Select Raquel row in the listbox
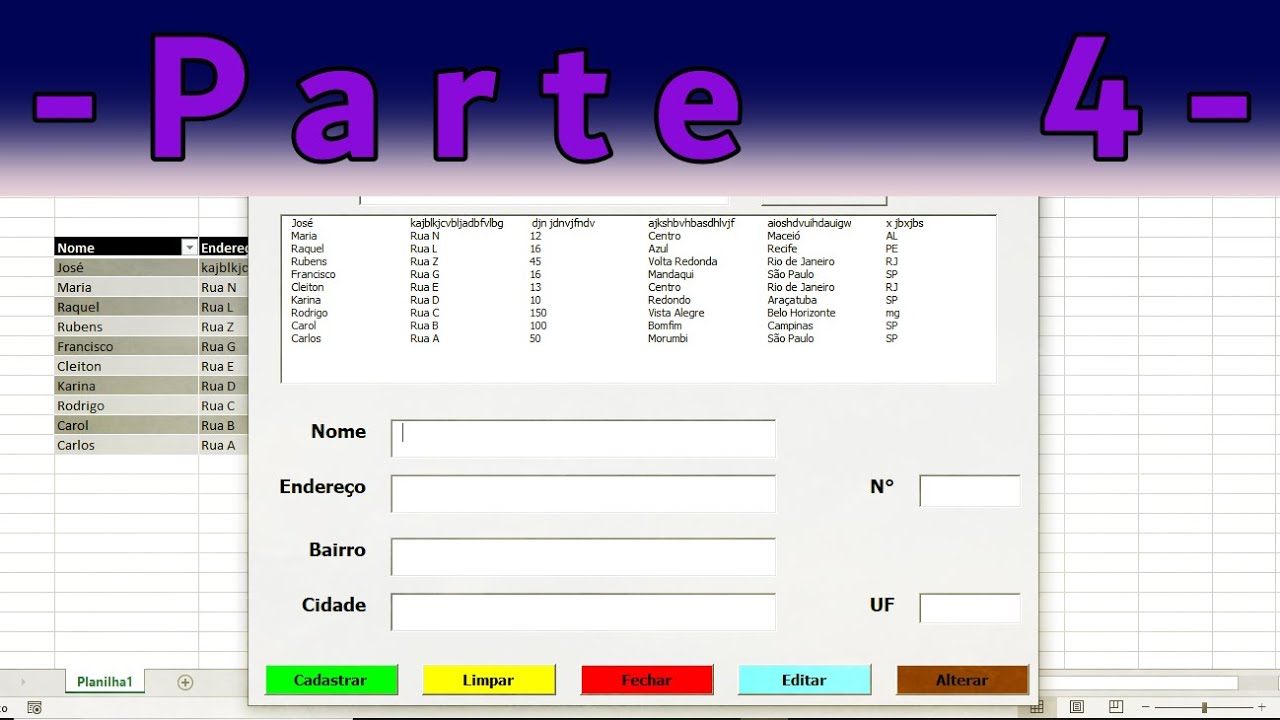 point(638,249)
